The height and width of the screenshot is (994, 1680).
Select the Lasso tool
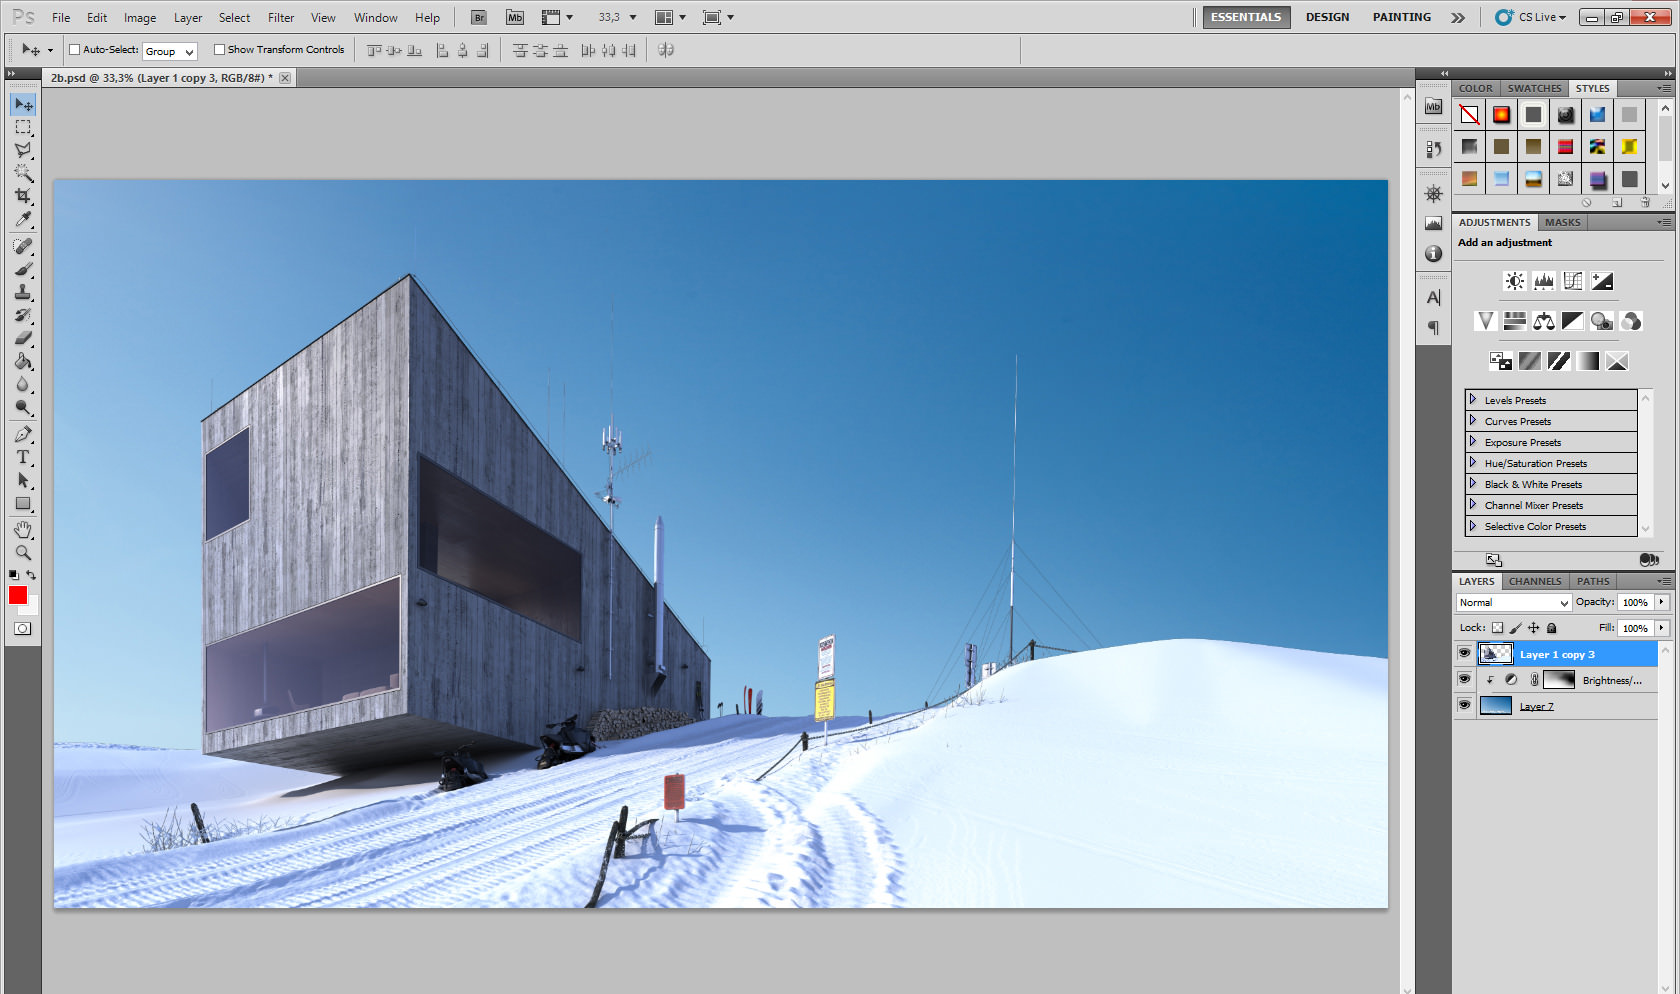pos(23,150)
